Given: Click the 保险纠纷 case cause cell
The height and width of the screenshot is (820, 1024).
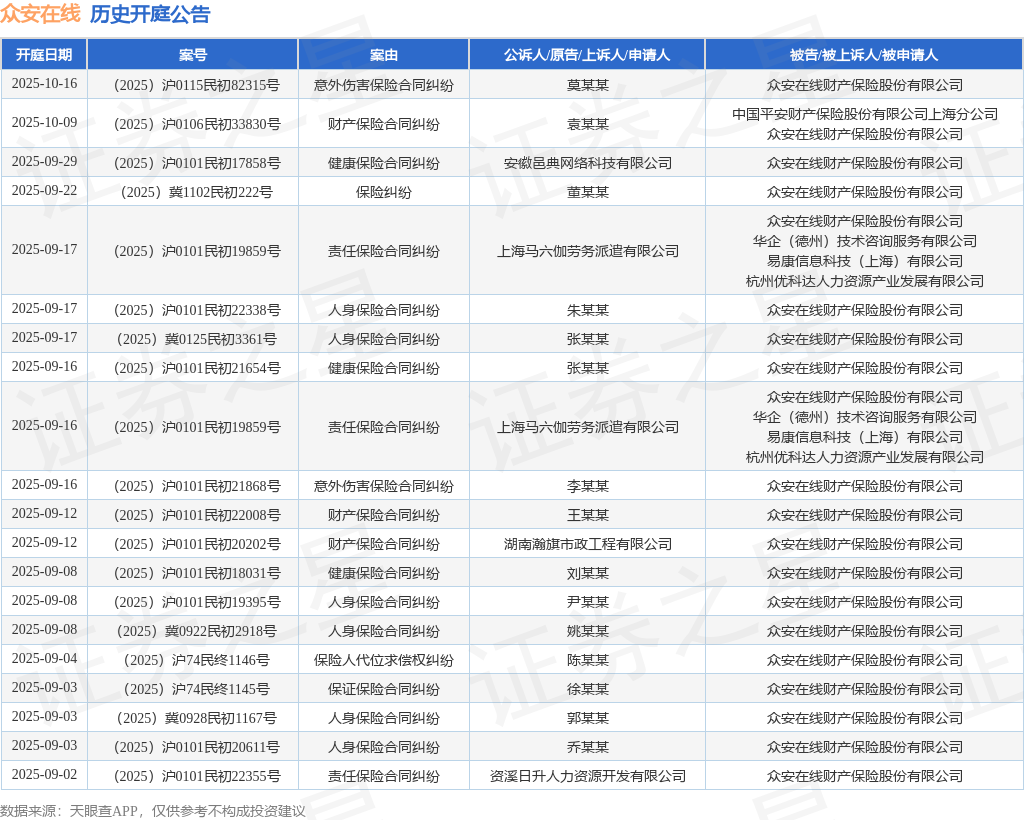Looking at the screenshot, I should 383,192.
